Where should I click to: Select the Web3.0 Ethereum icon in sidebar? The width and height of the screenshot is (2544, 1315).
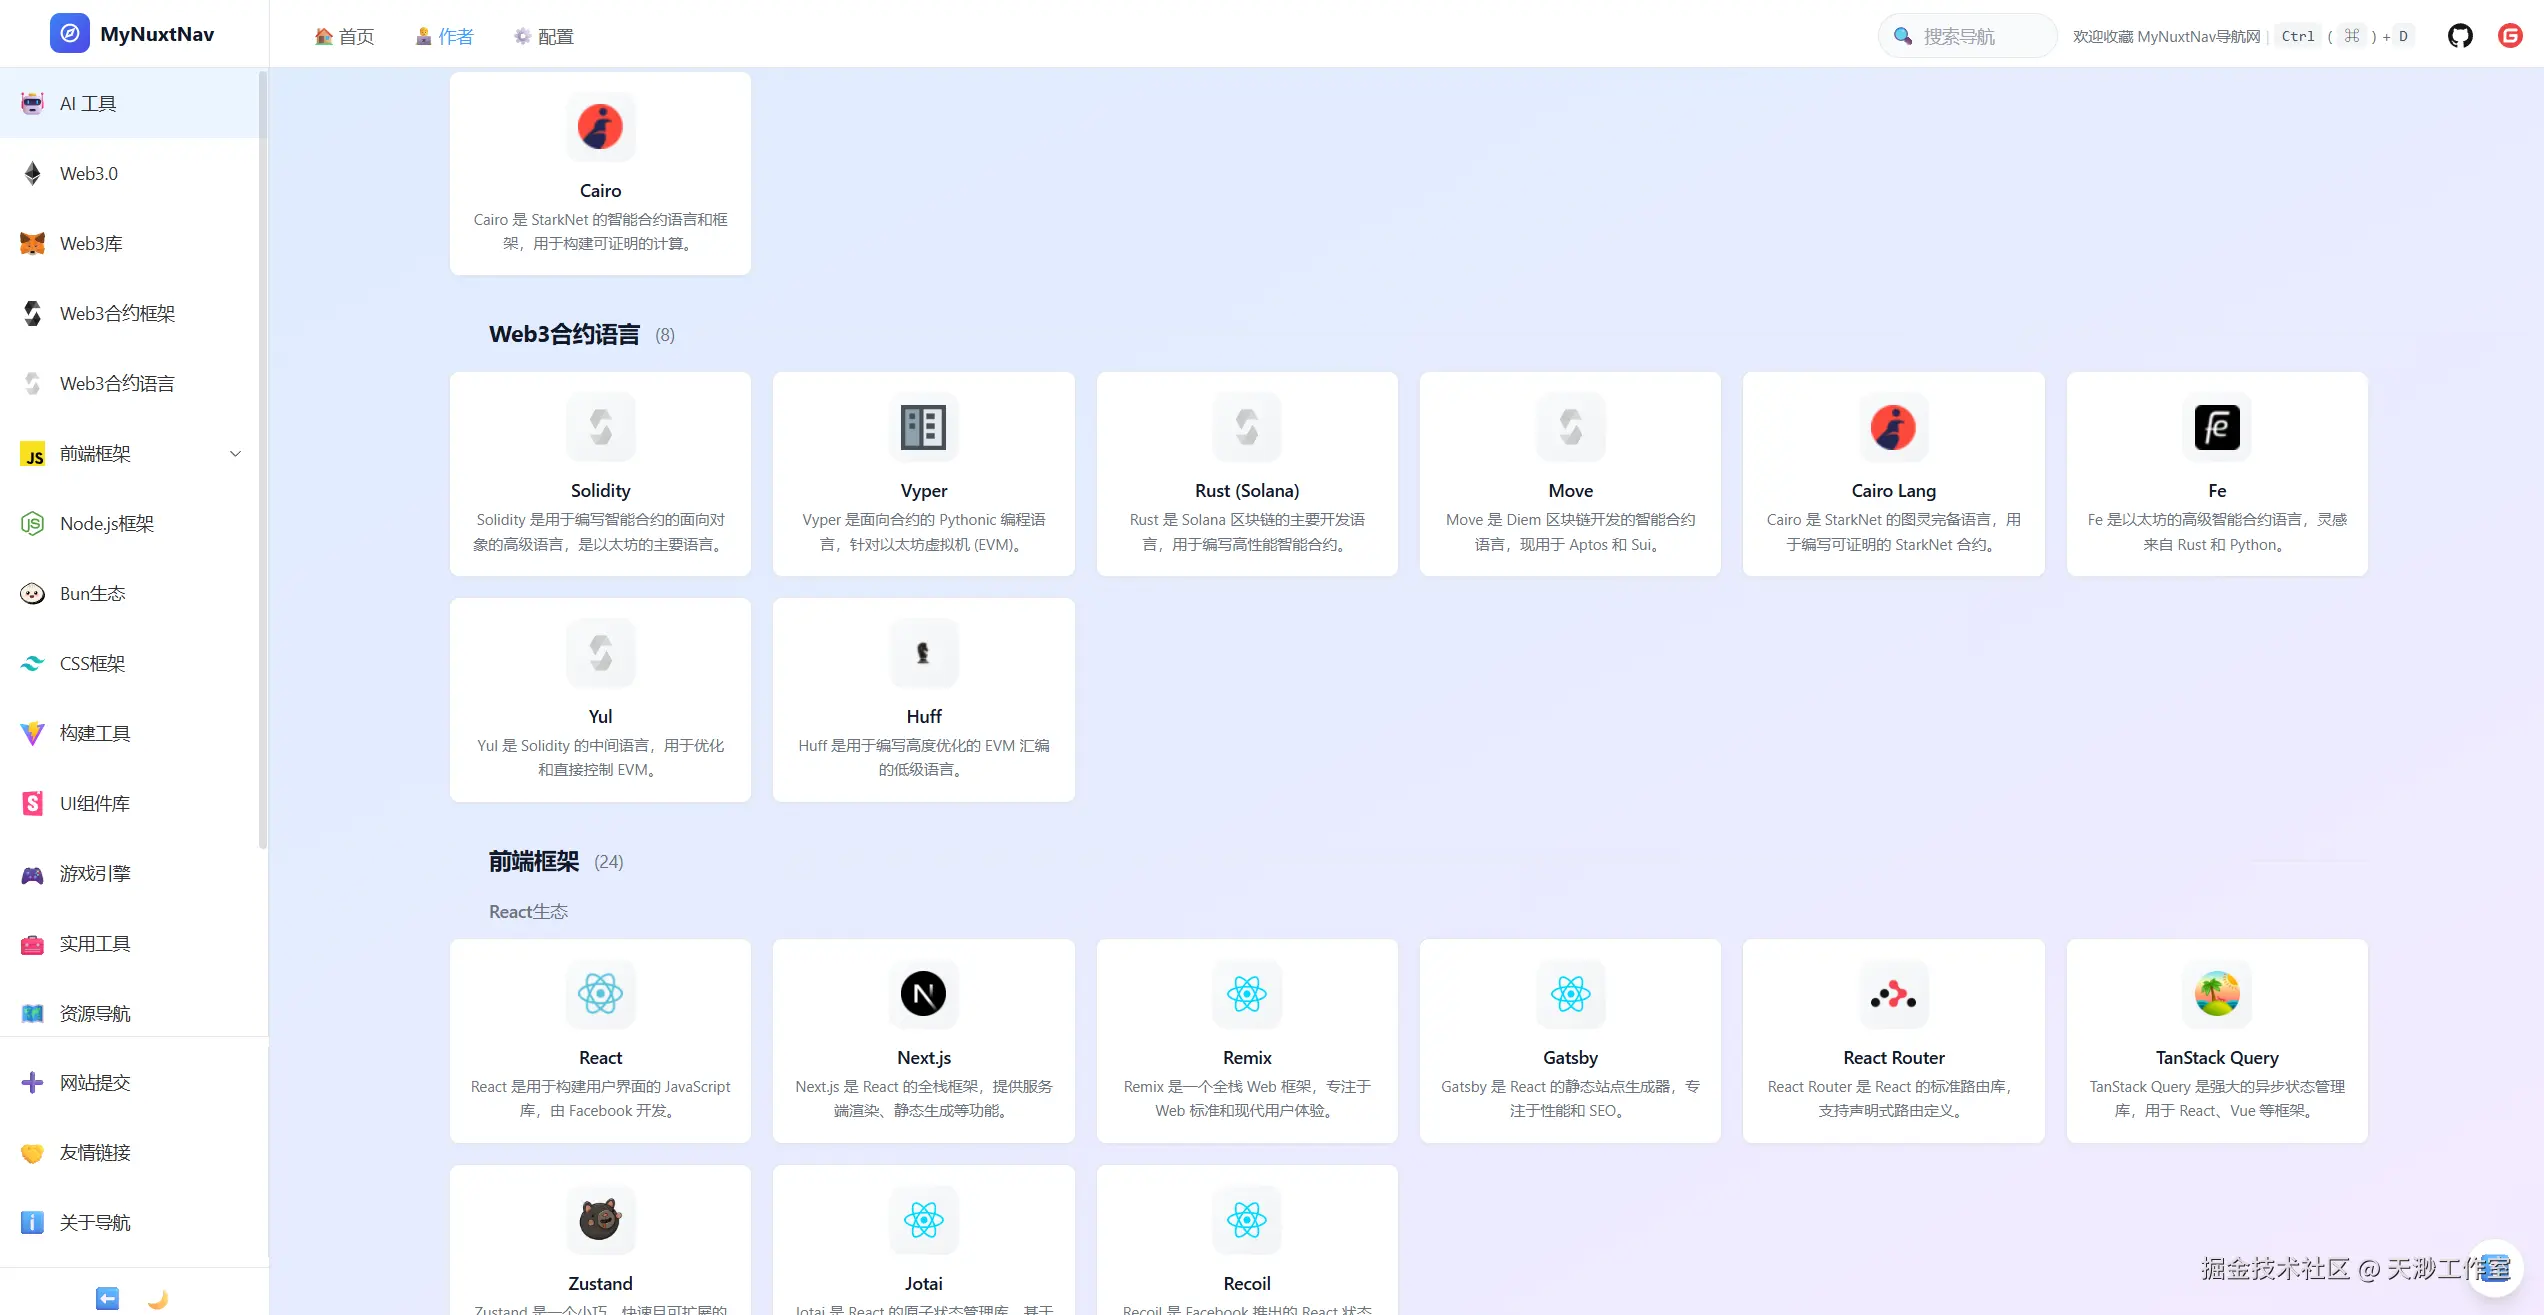click(33, 173)
